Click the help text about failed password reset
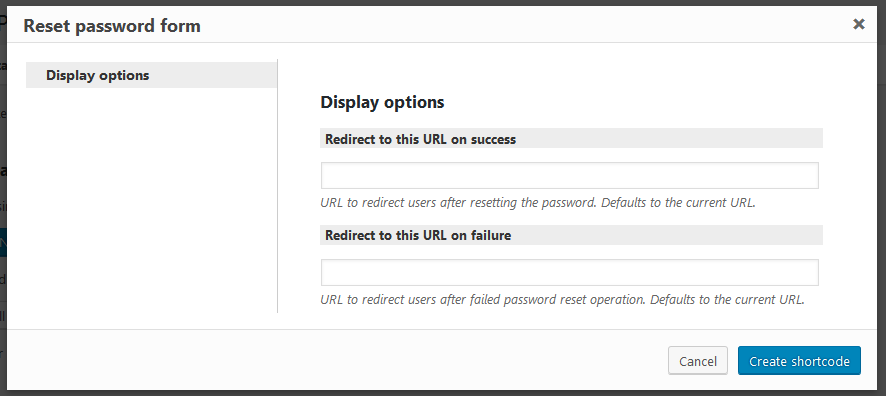This screenshot has height=396, width=886. coord(562,299)
